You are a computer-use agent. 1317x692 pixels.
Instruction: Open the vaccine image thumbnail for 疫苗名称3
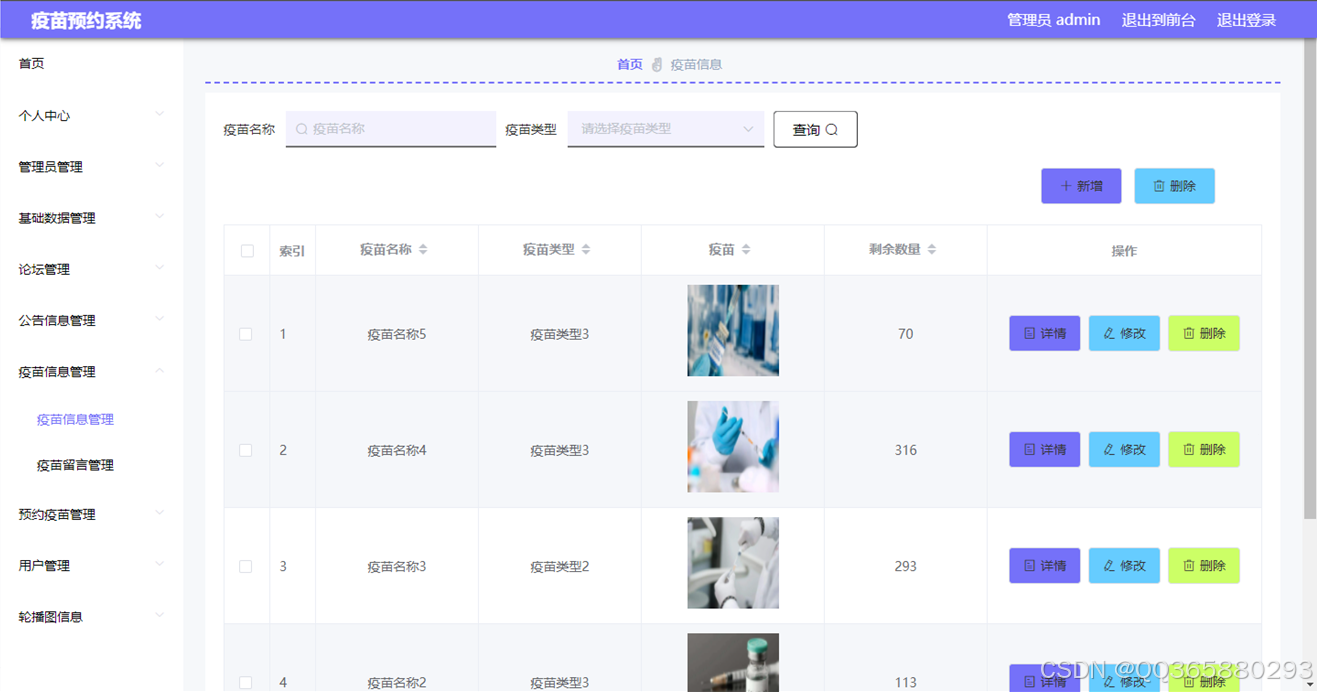733,563
